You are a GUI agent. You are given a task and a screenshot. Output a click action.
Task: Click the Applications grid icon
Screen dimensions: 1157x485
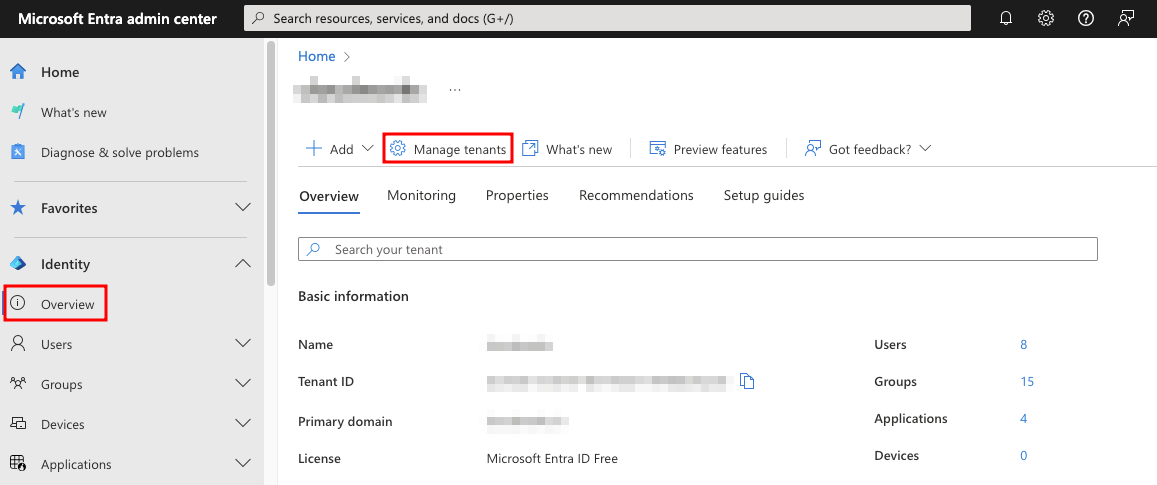click(x=18, y=464)
